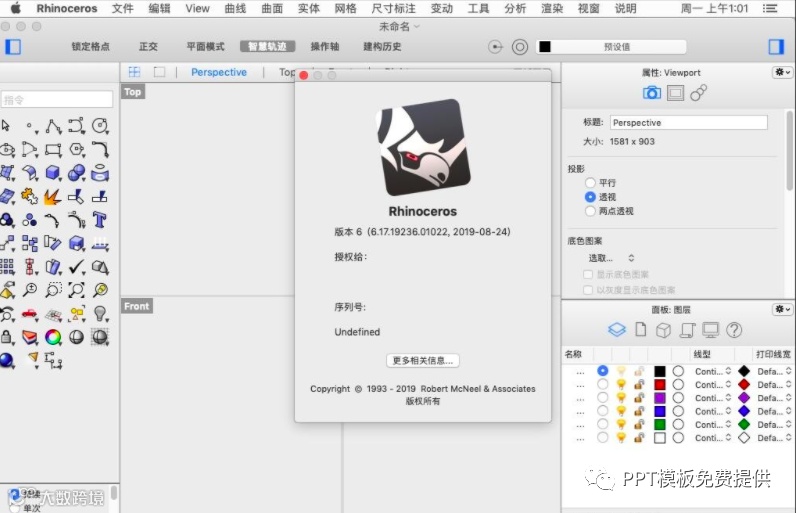796x513 pixels.
Task: Select the arrow pointer selection tool
Action: click(x=6, y=125)
